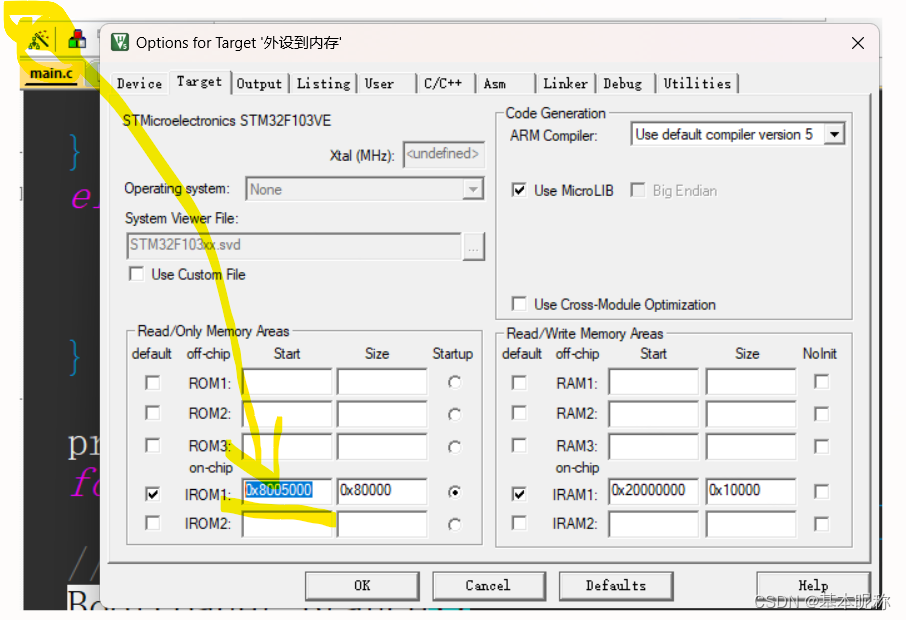The image size is (906, 620).
Task: Click the IRAM1 Size field 0x10000
Action: (x=751, y=491)
